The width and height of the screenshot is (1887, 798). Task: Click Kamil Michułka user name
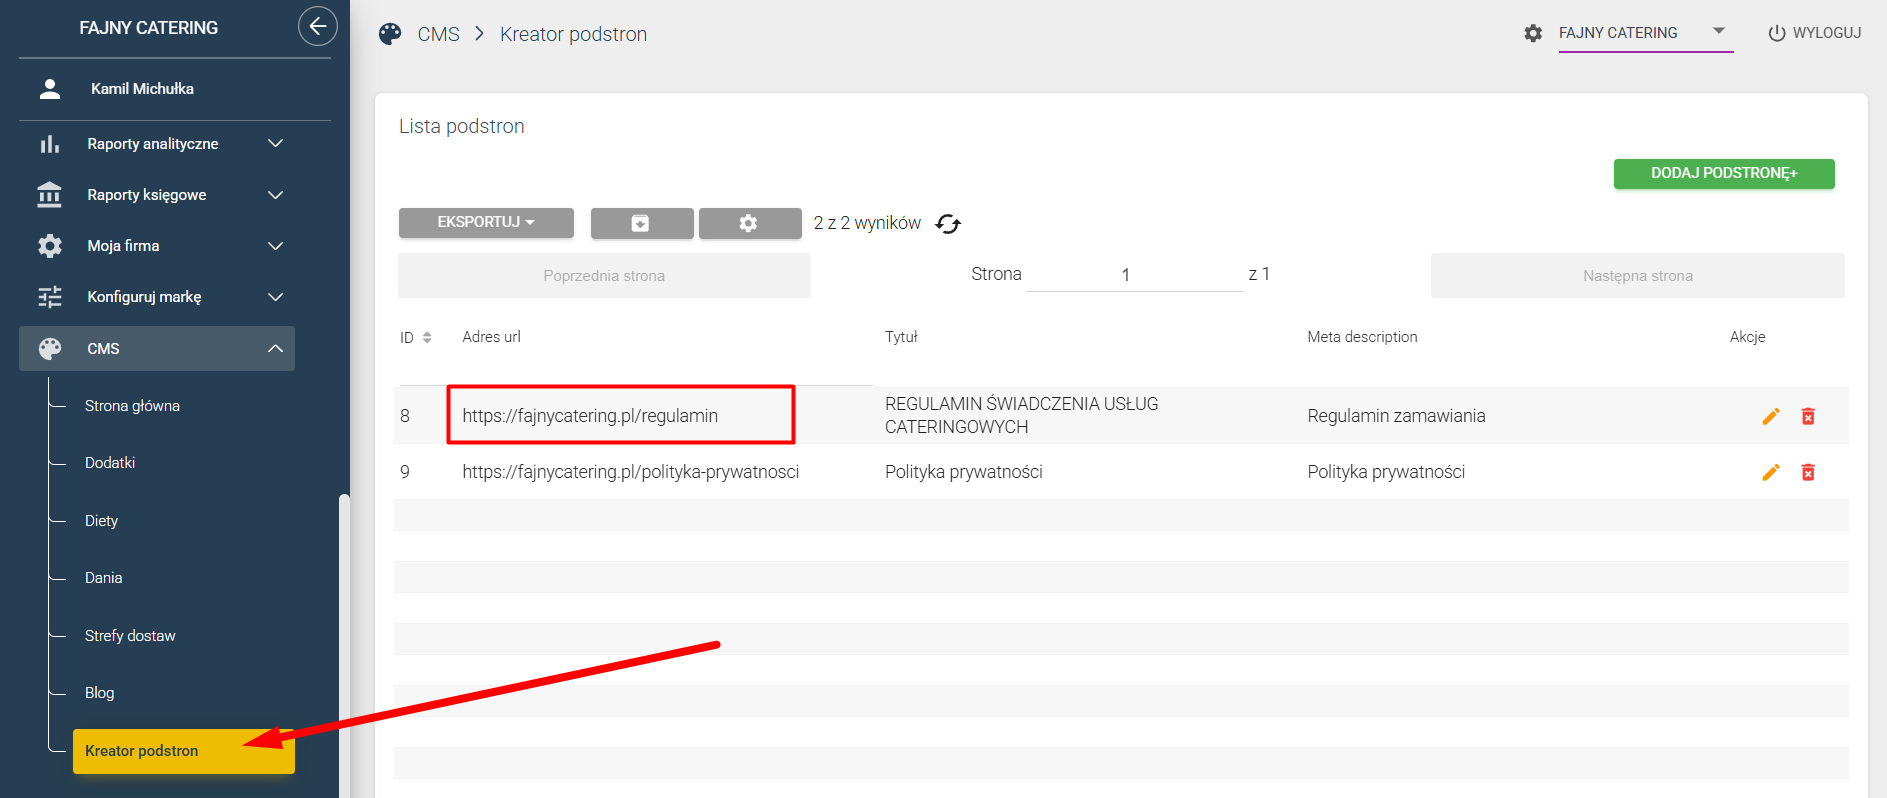point(142,89)
